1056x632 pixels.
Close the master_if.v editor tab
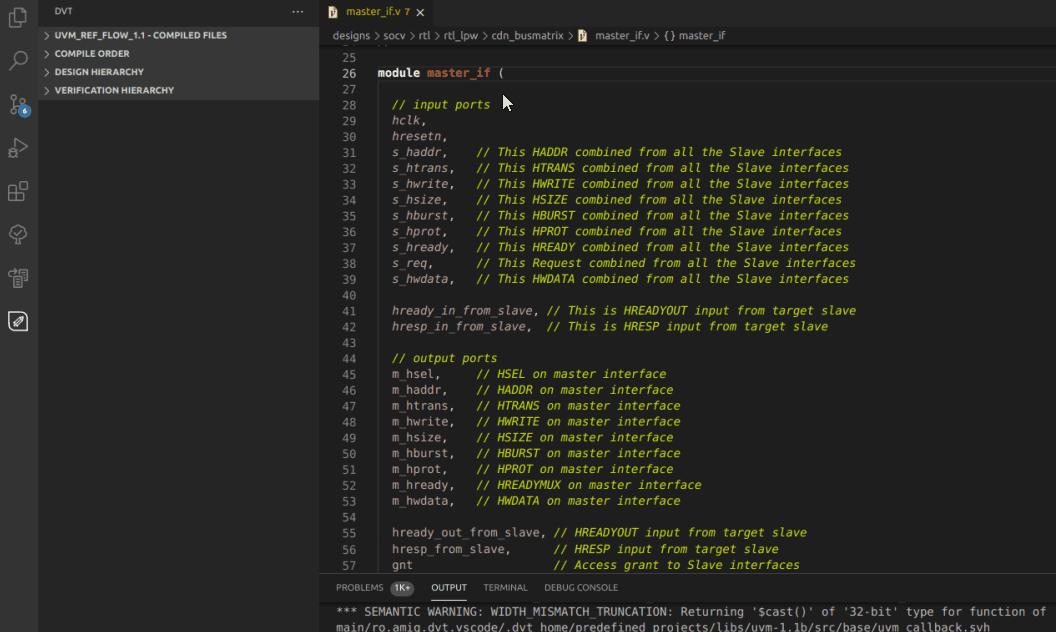tap(420, 12)
